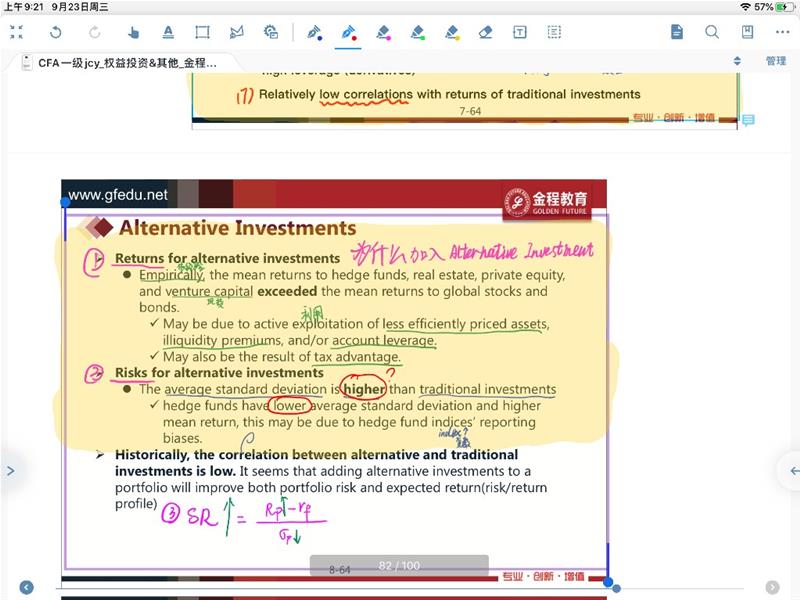Screen dimensions: 800x600
Task: Tap the bottom-right grey circle button
Action: [772, 587]
